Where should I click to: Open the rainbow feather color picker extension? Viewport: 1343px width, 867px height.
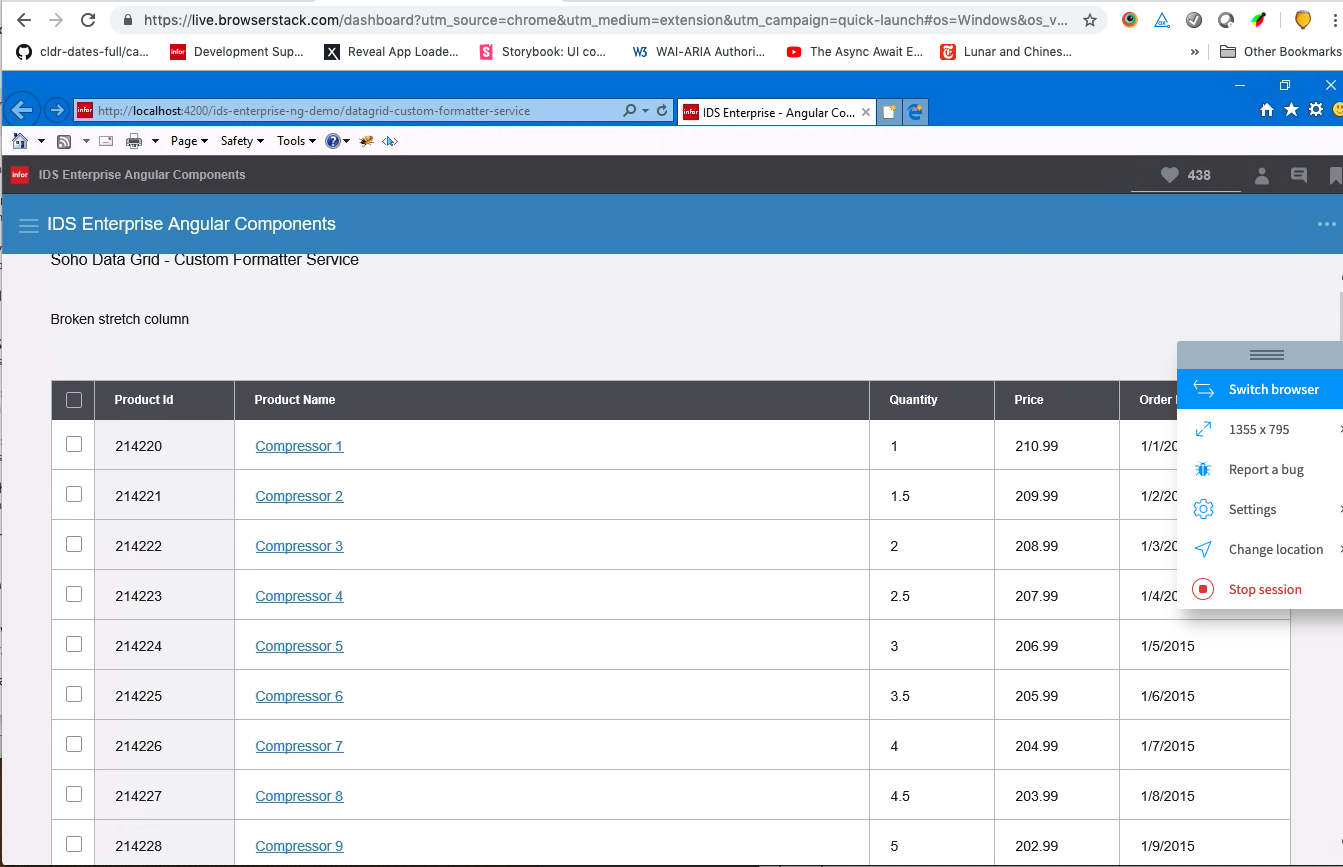point(1260,20)
